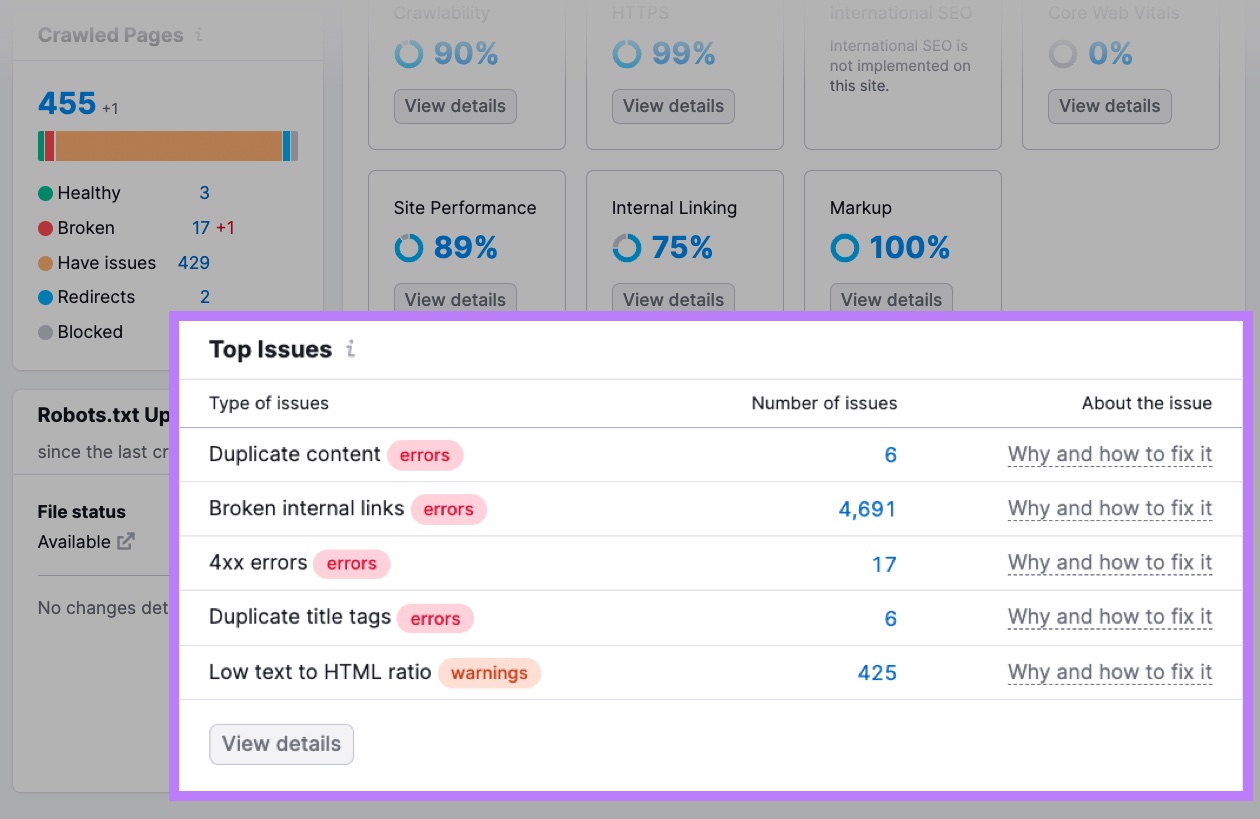Open fix guide for Broken internal links

click(1110, 508)
